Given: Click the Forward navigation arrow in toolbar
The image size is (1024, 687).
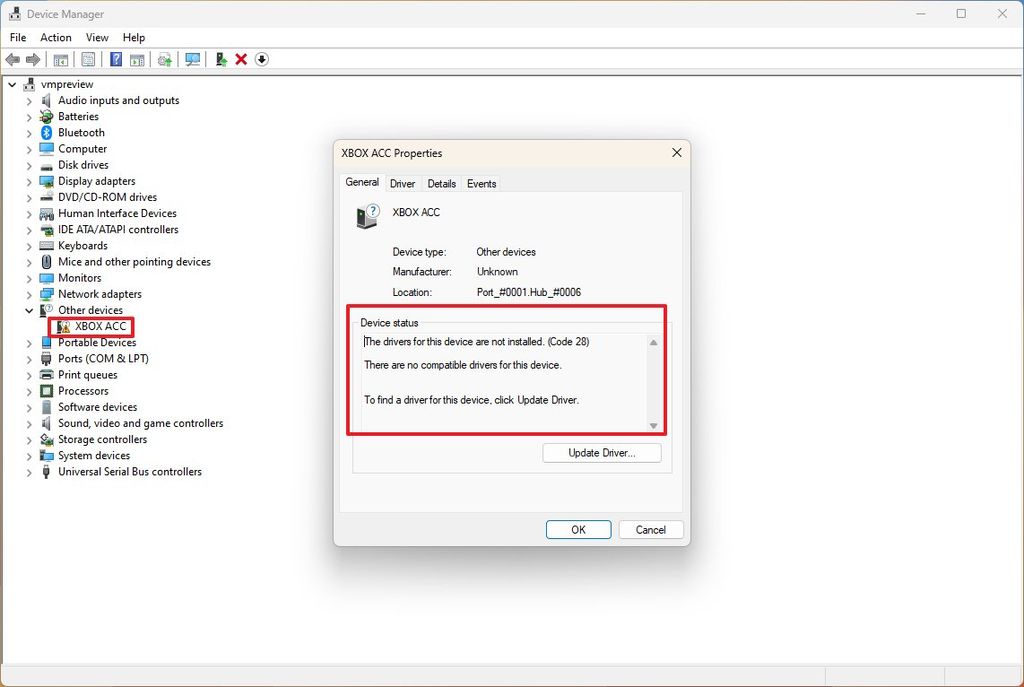Looking at the screenshot, I should click(32, 59).
